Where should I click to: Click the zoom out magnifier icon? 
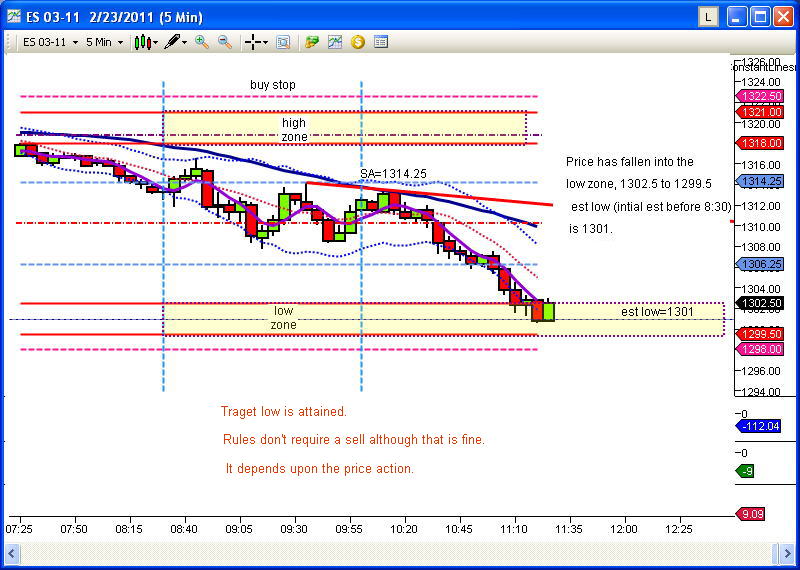pos(225,42)
